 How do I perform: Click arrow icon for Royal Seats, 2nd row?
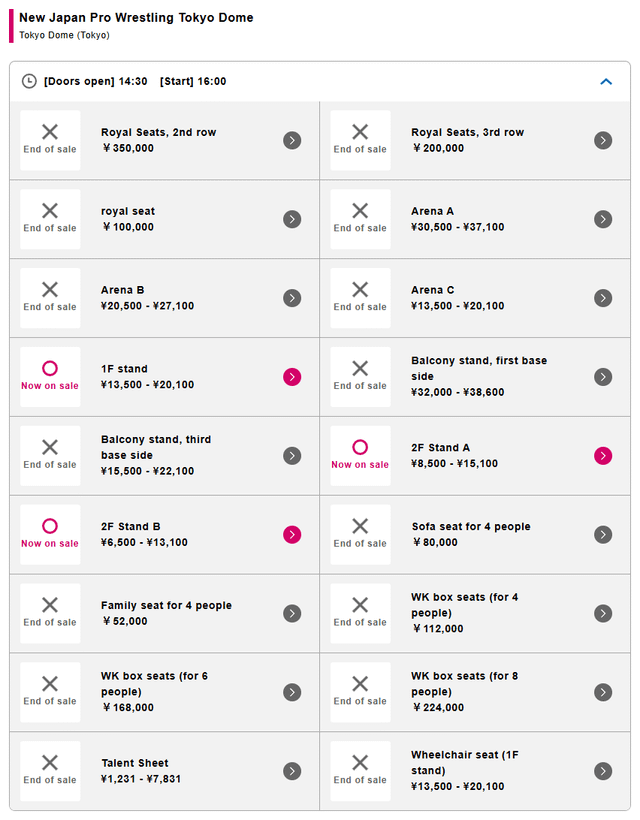(292, 140)
